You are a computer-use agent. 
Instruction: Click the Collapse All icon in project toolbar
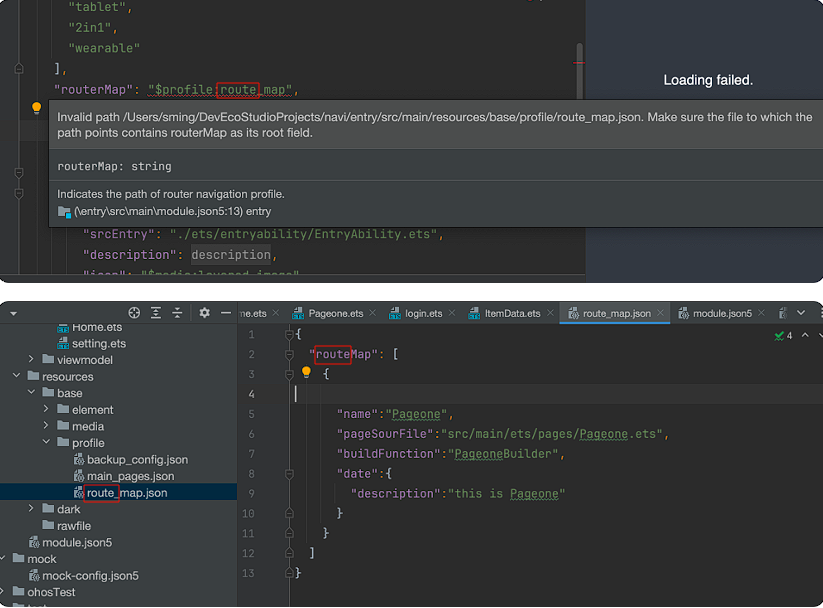pos(177,313)
